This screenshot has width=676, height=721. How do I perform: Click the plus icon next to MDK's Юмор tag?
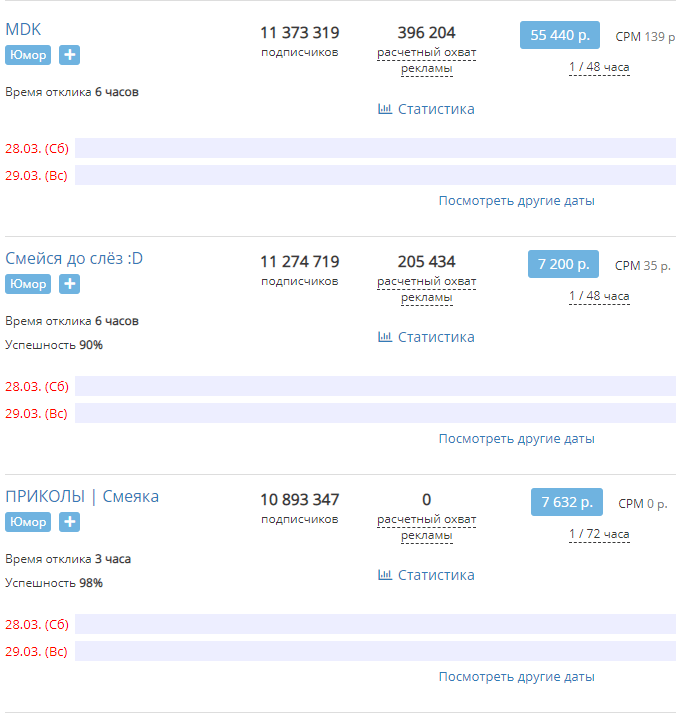pos(69,55)
